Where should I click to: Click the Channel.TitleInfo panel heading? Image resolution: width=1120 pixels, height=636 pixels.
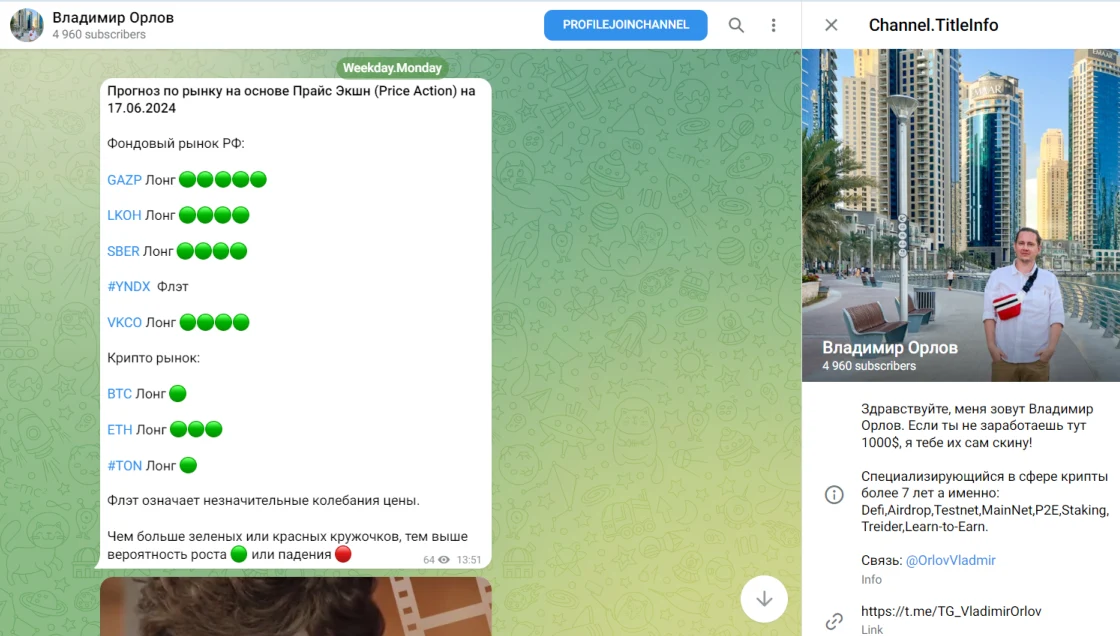[x=933, y=25]
